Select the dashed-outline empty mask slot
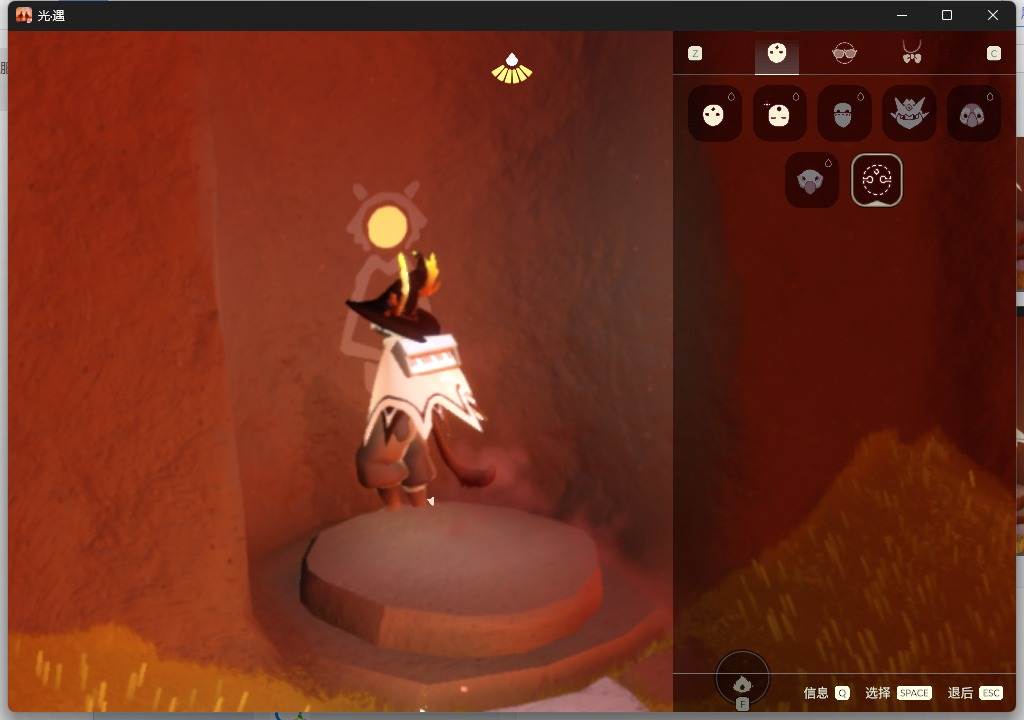The image size is (1024, 720). point(876,180)
